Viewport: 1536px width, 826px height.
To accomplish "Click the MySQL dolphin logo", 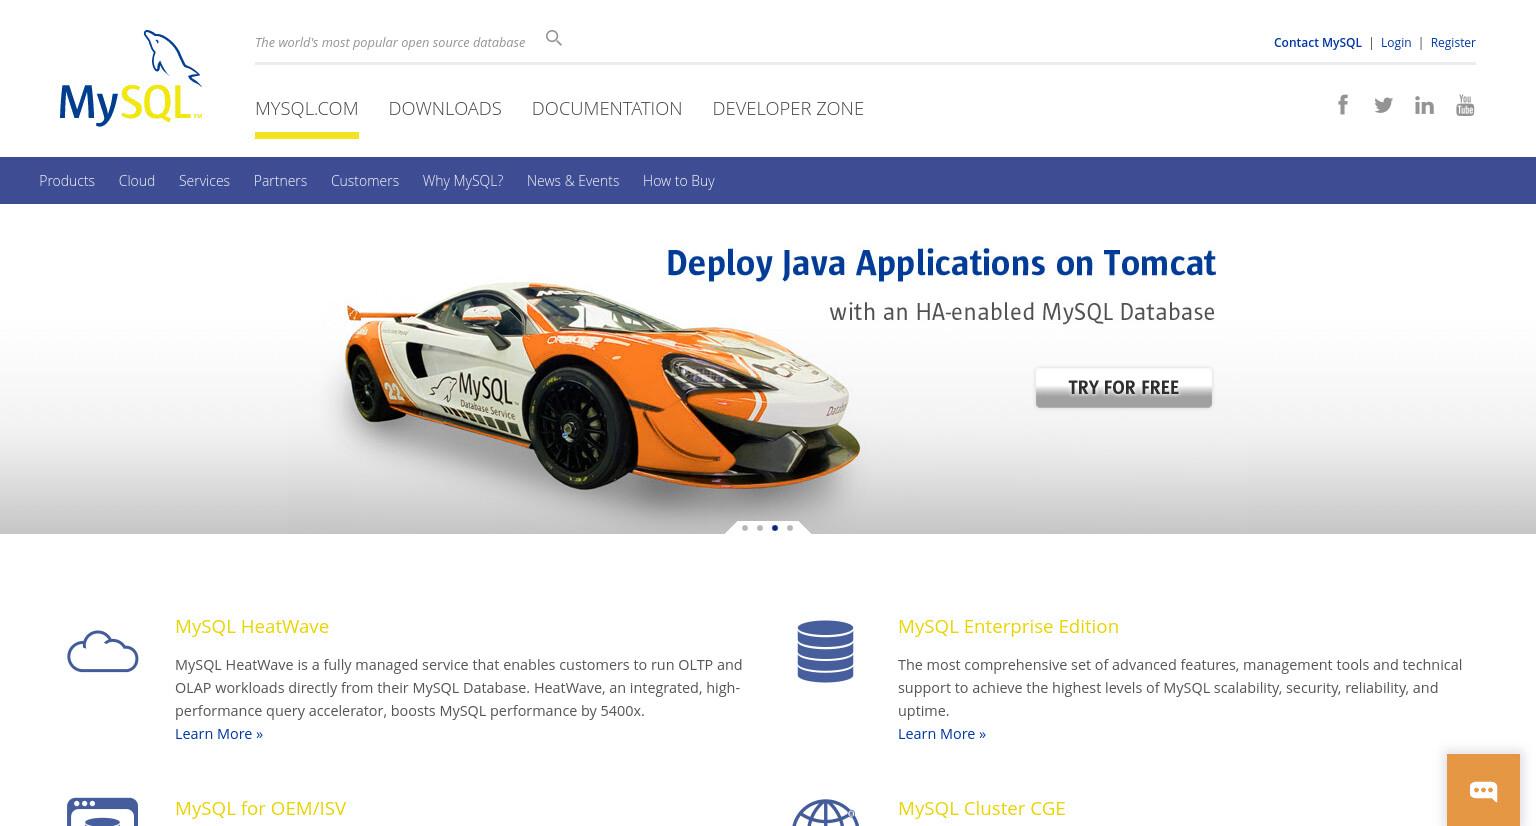I will click(131, 78).
